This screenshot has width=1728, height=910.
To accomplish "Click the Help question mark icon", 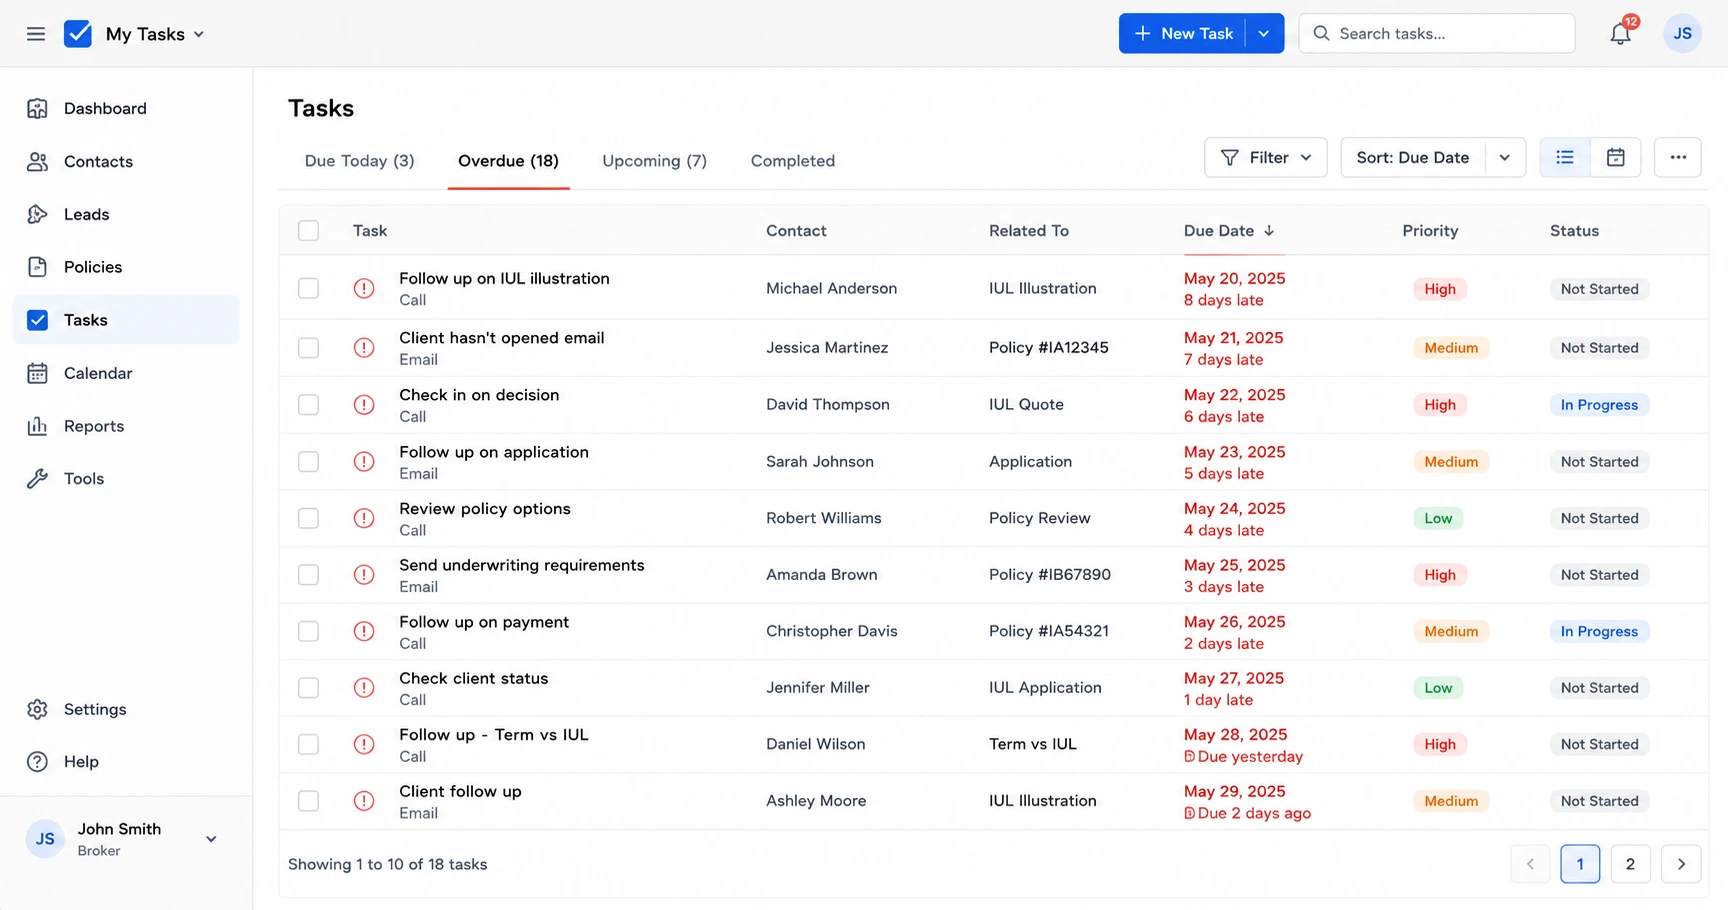I will 37,761.
